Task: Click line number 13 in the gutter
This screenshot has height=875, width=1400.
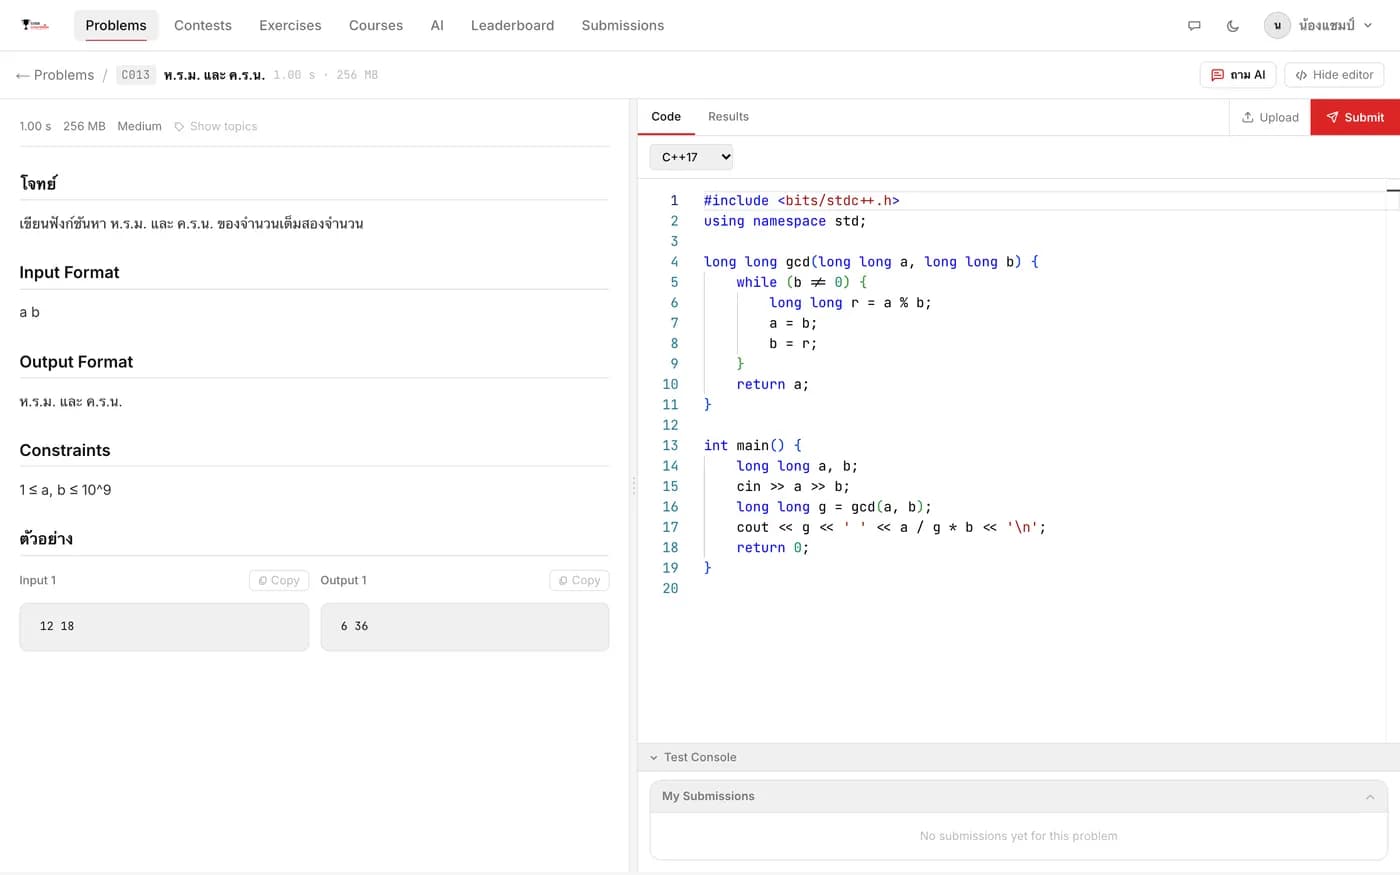Action: tap(670, 446)
